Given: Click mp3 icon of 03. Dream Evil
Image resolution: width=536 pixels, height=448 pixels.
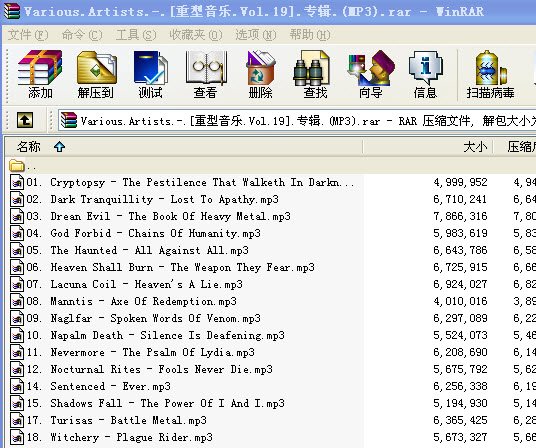Looking at the screenshot, I should point(17,216).
